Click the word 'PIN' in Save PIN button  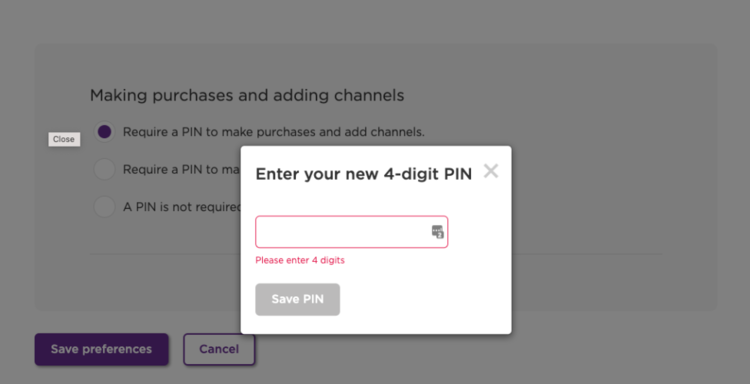[x=311, y=299]
